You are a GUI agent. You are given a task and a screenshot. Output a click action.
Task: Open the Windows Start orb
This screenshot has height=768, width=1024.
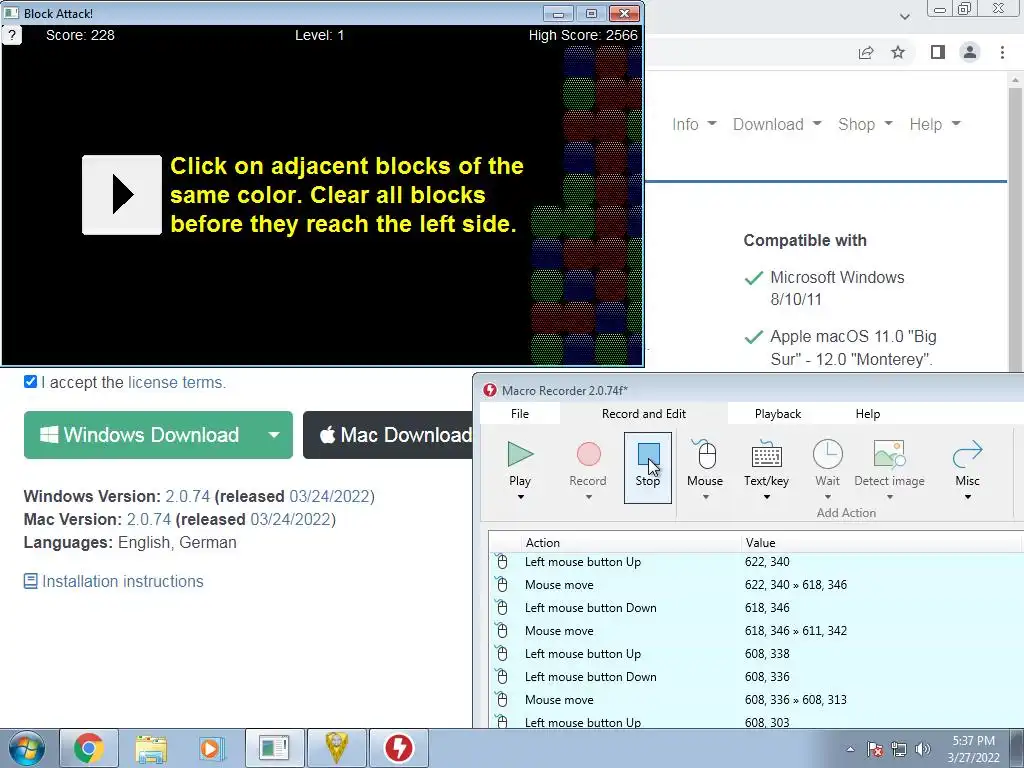[27, 748]
